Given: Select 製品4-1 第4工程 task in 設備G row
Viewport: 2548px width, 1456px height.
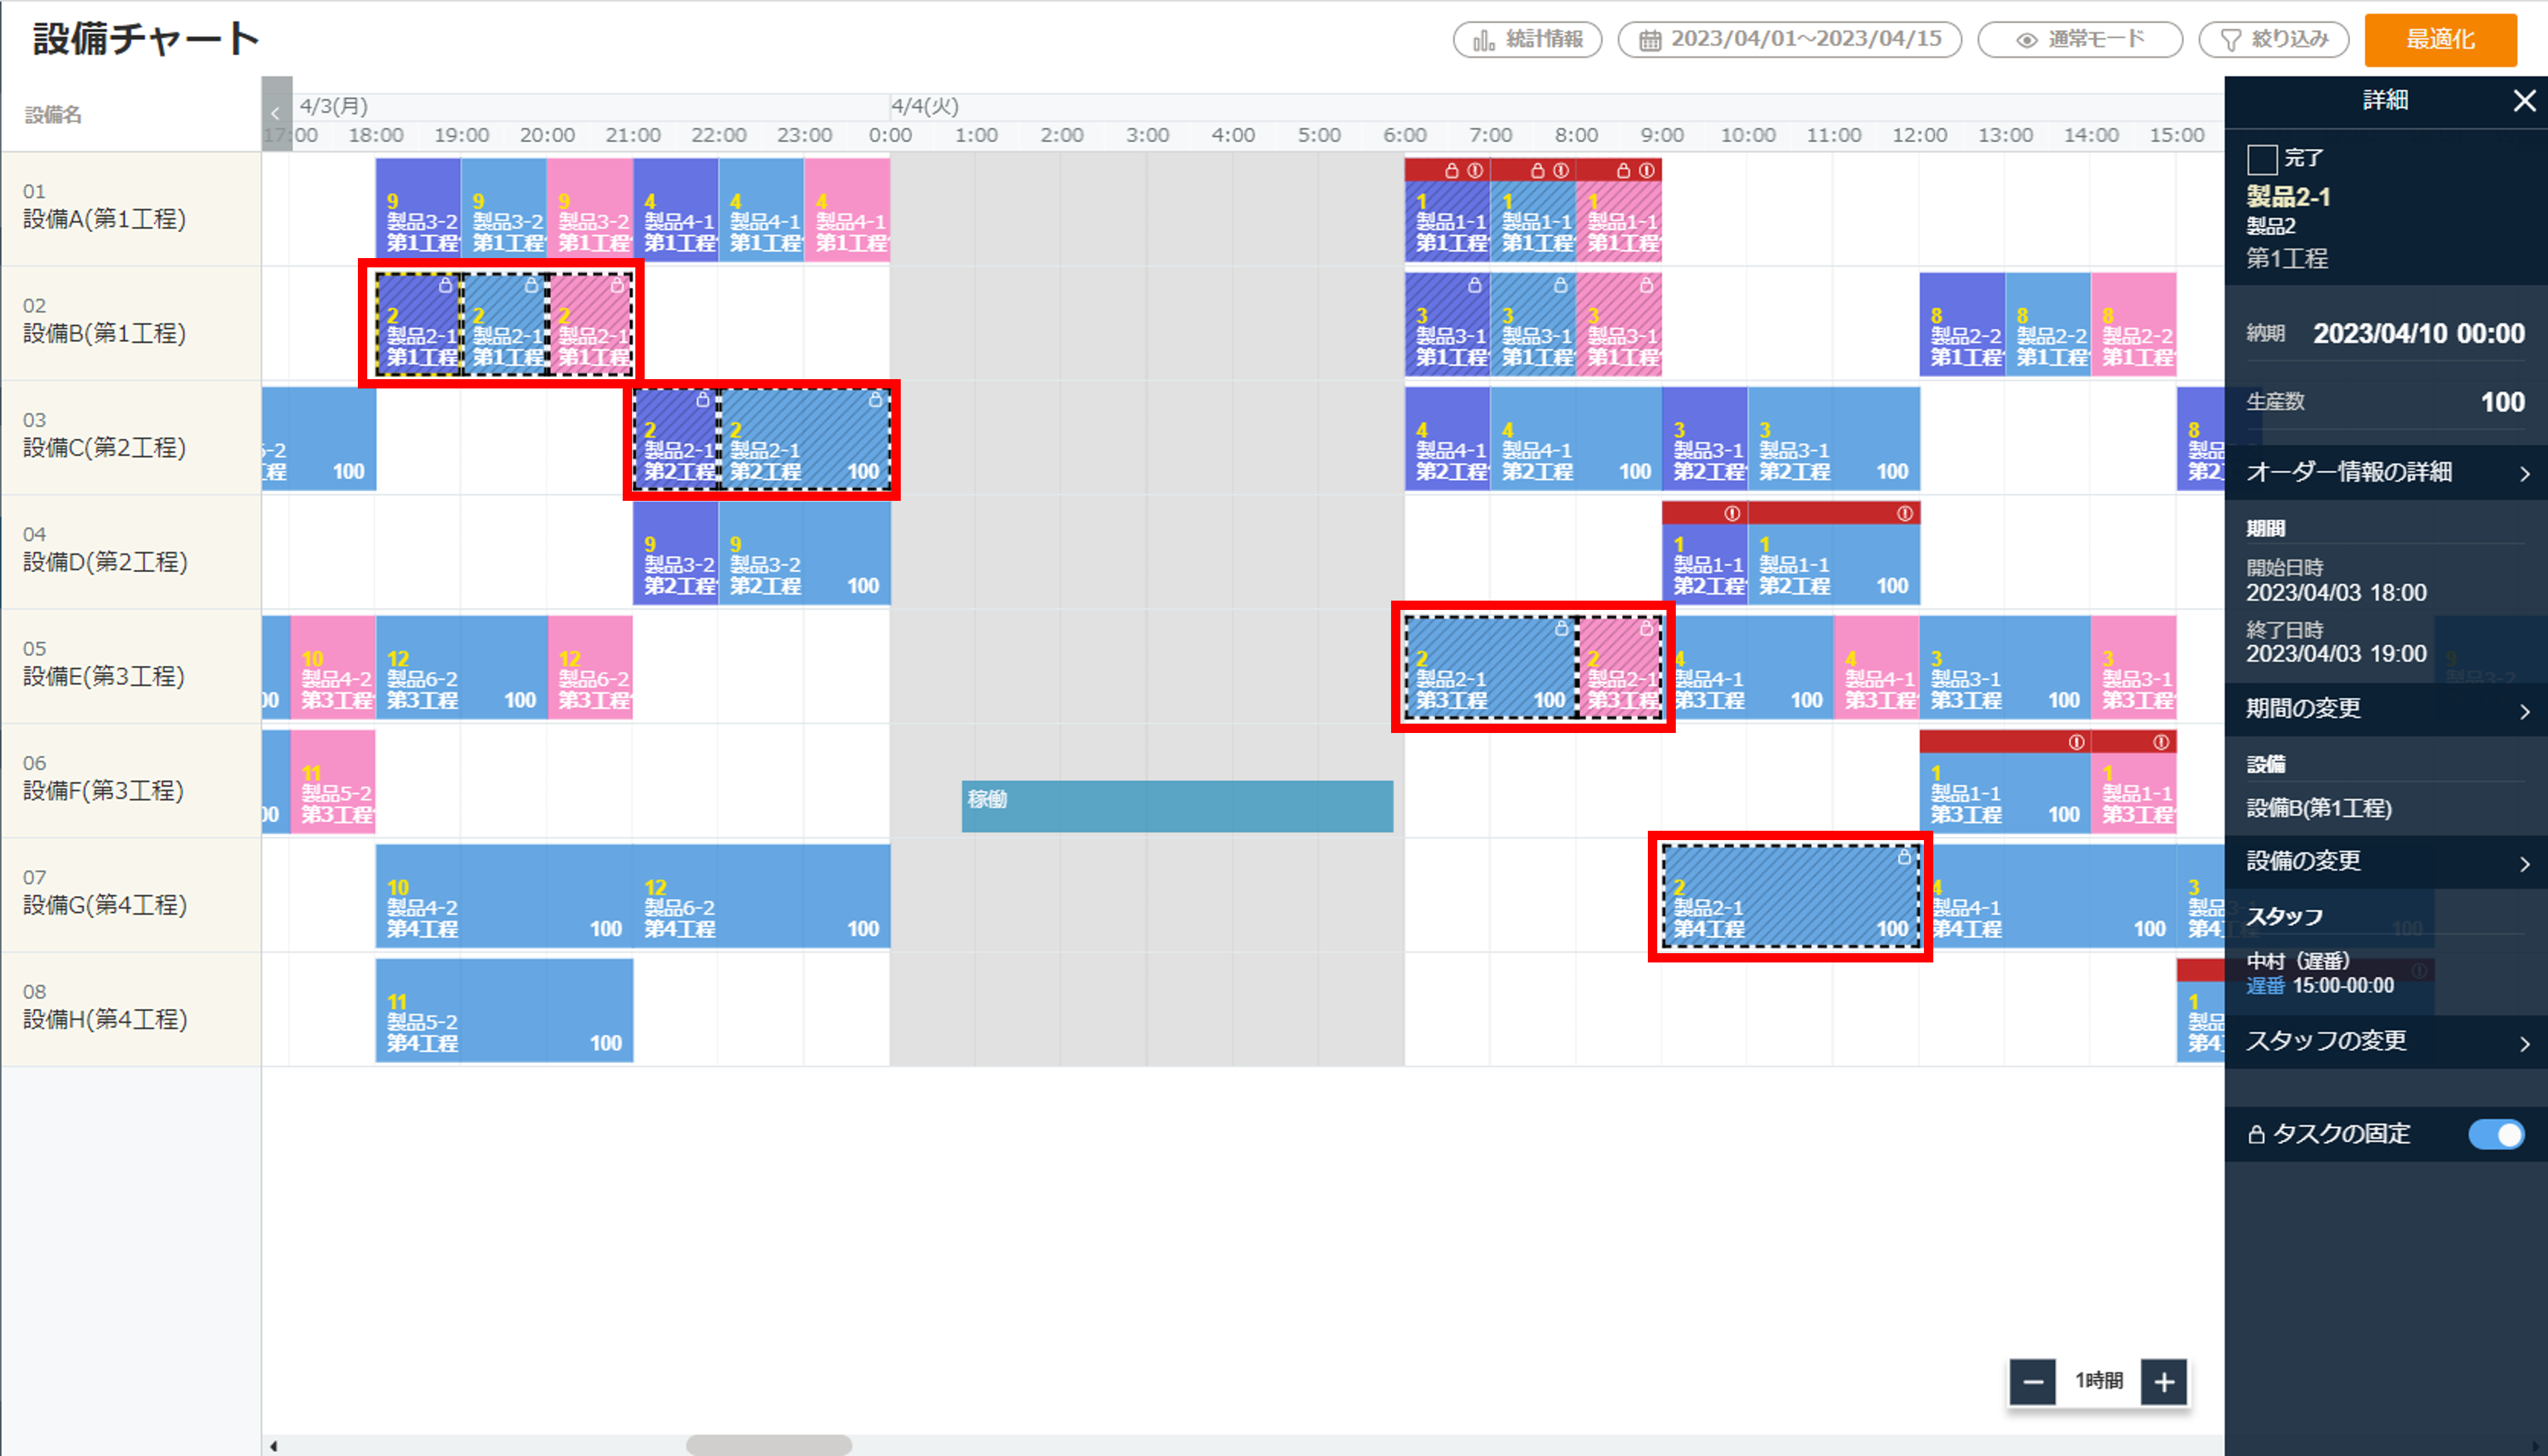Looking at the screenshot, I should (2049, 896).
